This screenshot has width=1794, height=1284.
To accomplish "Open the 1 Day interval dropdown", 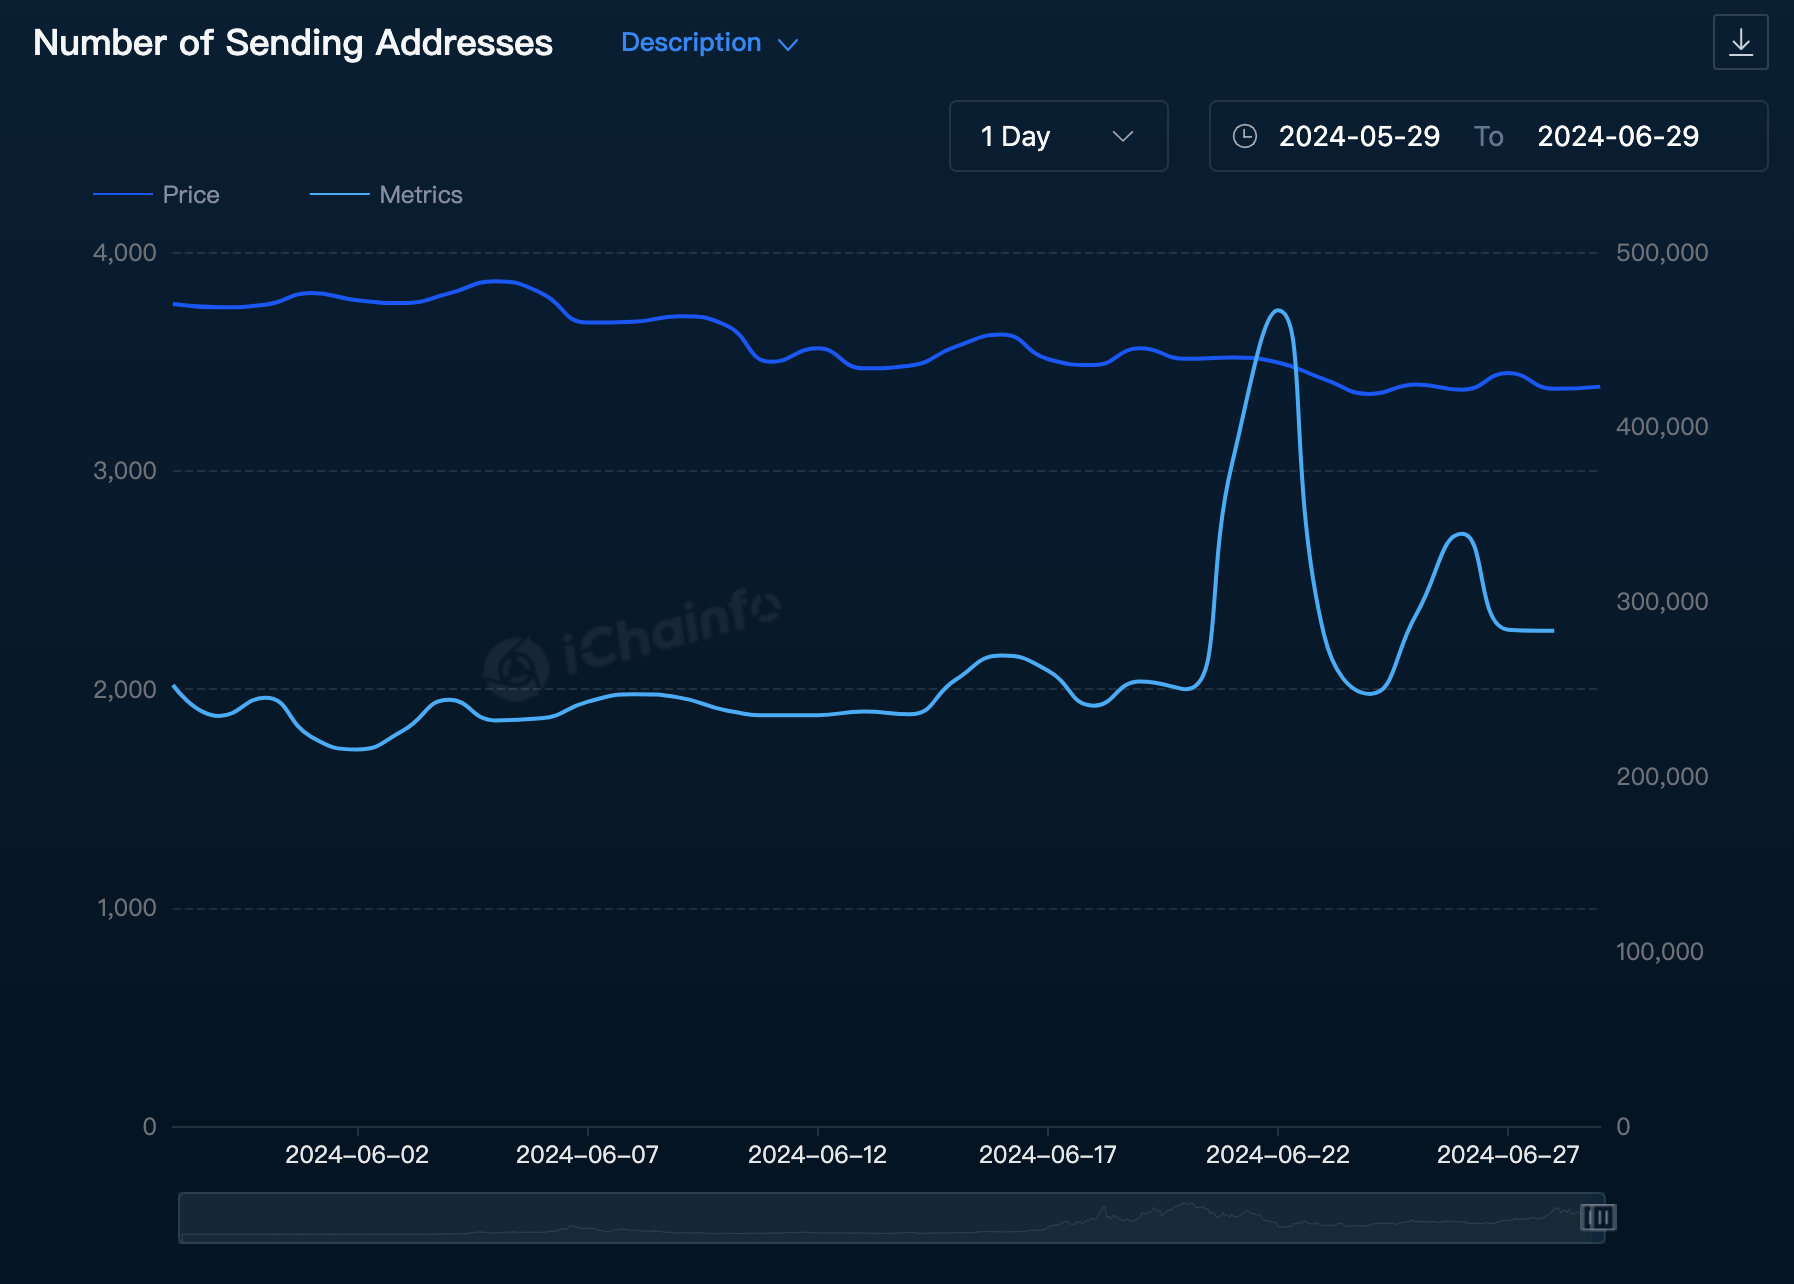I will [1058, 136].
